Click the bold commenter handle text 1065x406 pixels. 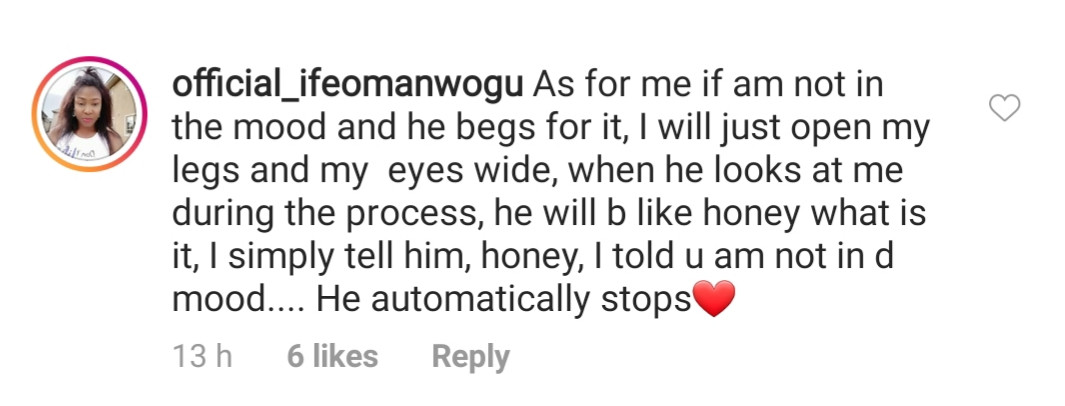pyautogui.click(x=347, y=86)
